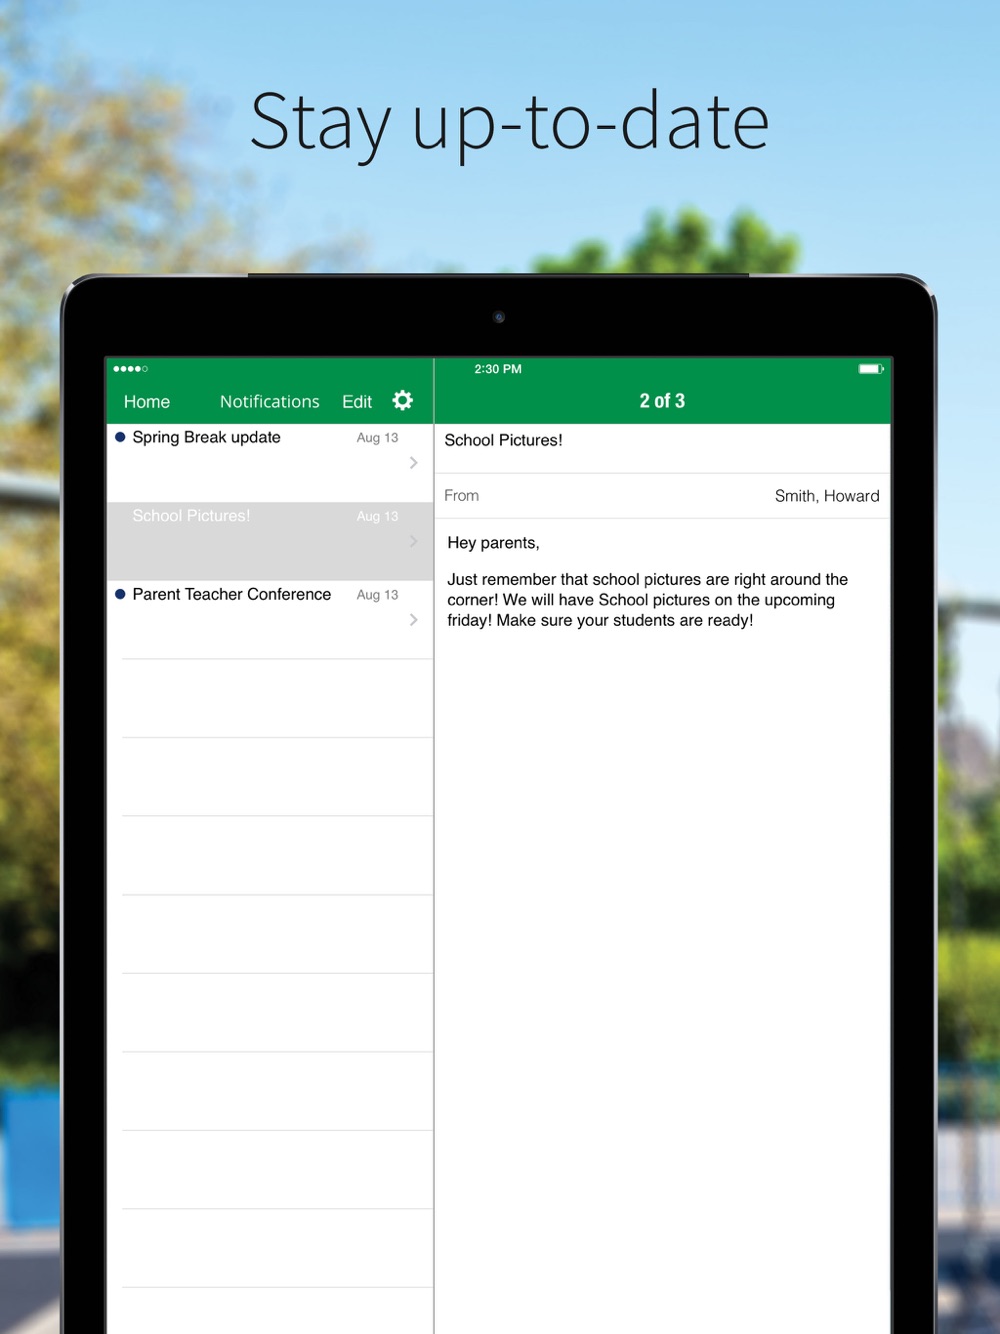Click the unread dot beside Spring Break update
The width and height of the screenshot is (1000, 1334).
(x=120, y=437)
